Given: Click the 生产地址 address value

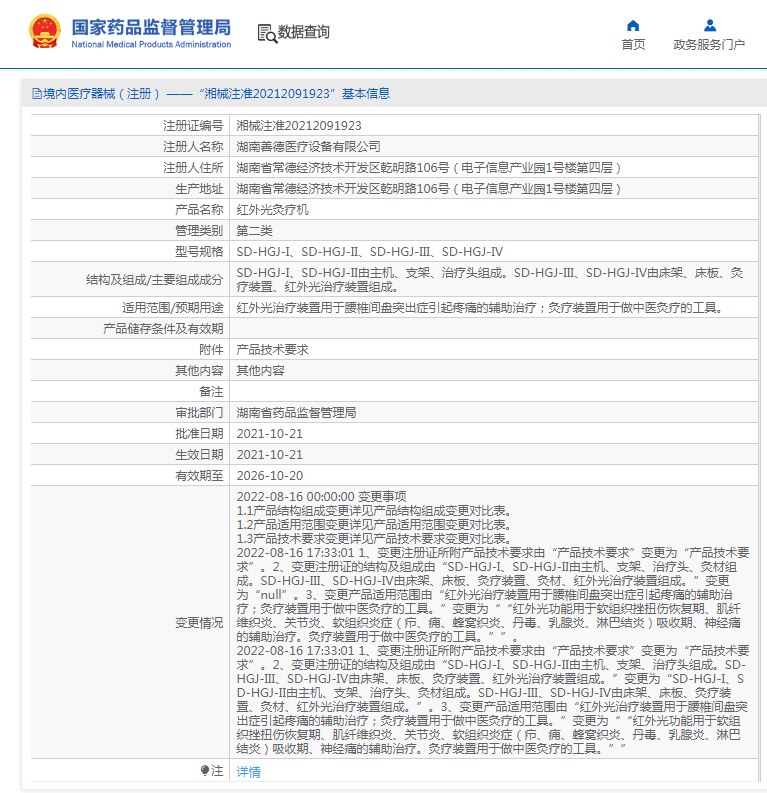Looking at the screenshot, I should [x=428, y=189].
